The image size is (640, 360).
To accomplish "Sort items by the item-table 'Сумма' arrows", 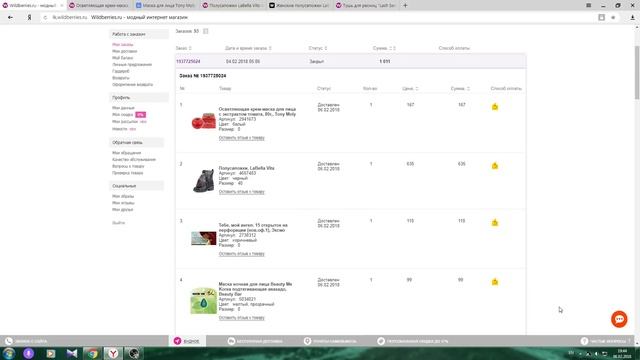I will (468, 89).
